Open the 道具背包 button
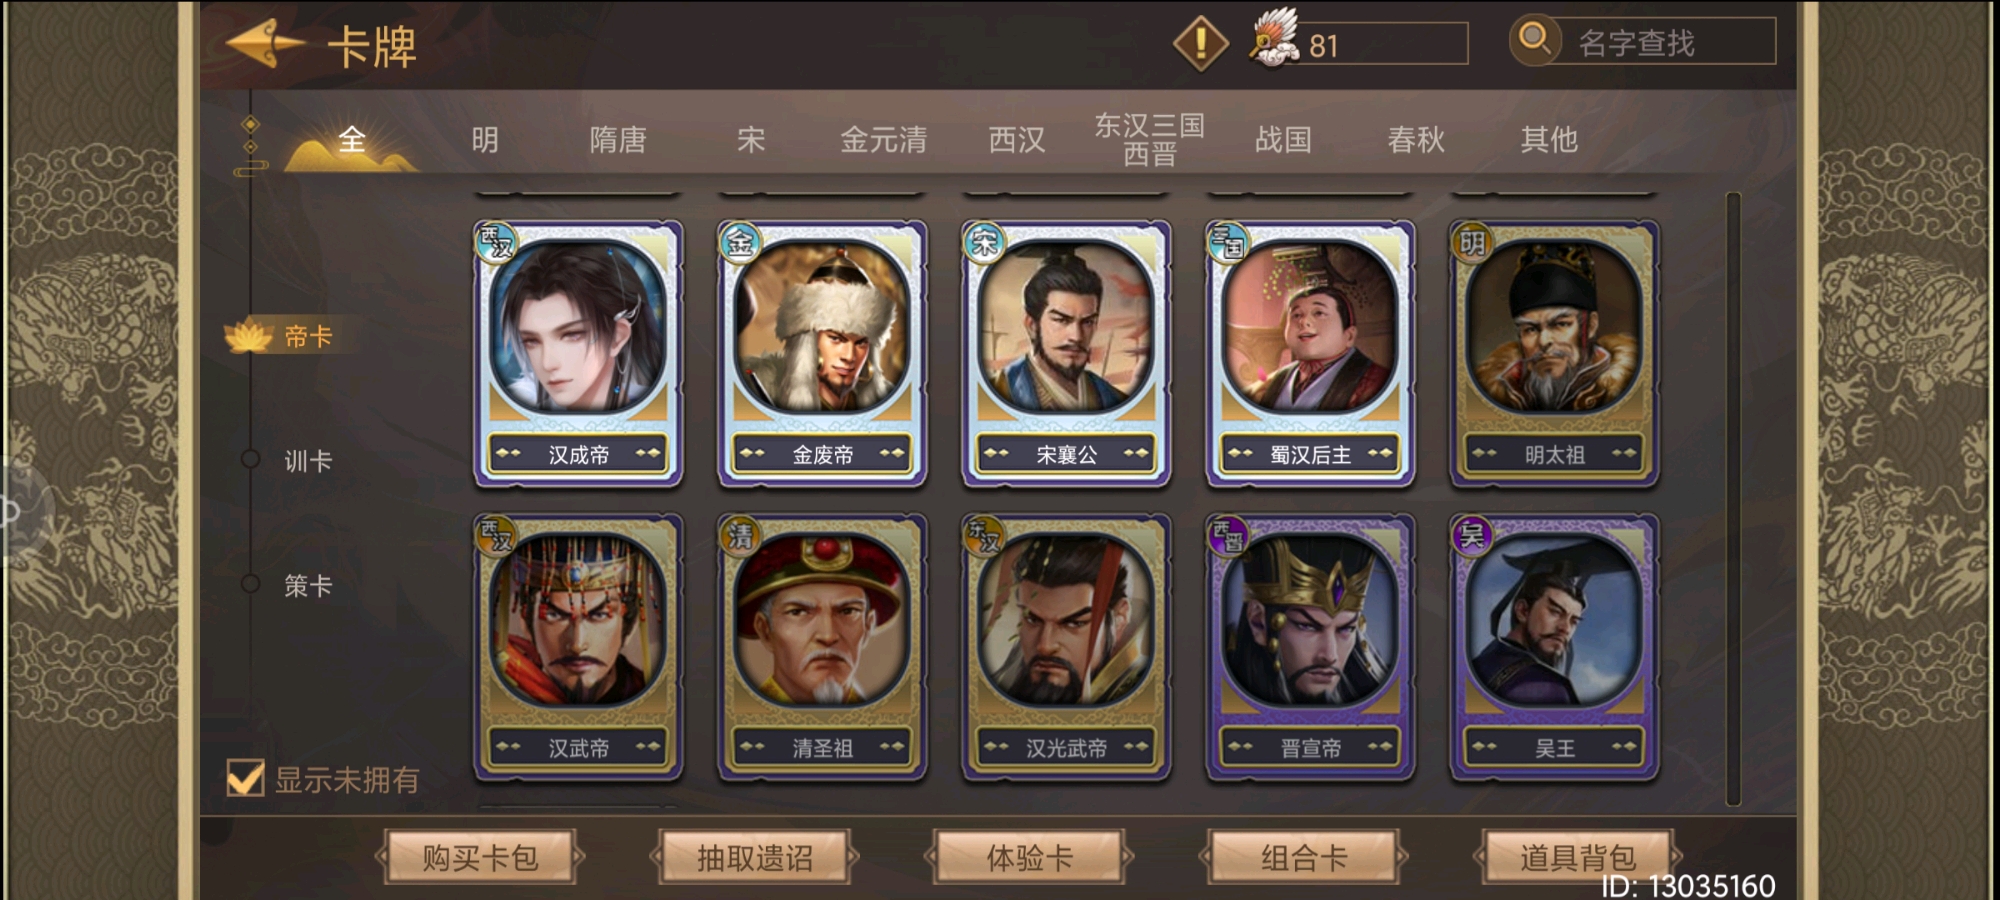This screenshot has height=900, width=2000. click(1578, 857)
